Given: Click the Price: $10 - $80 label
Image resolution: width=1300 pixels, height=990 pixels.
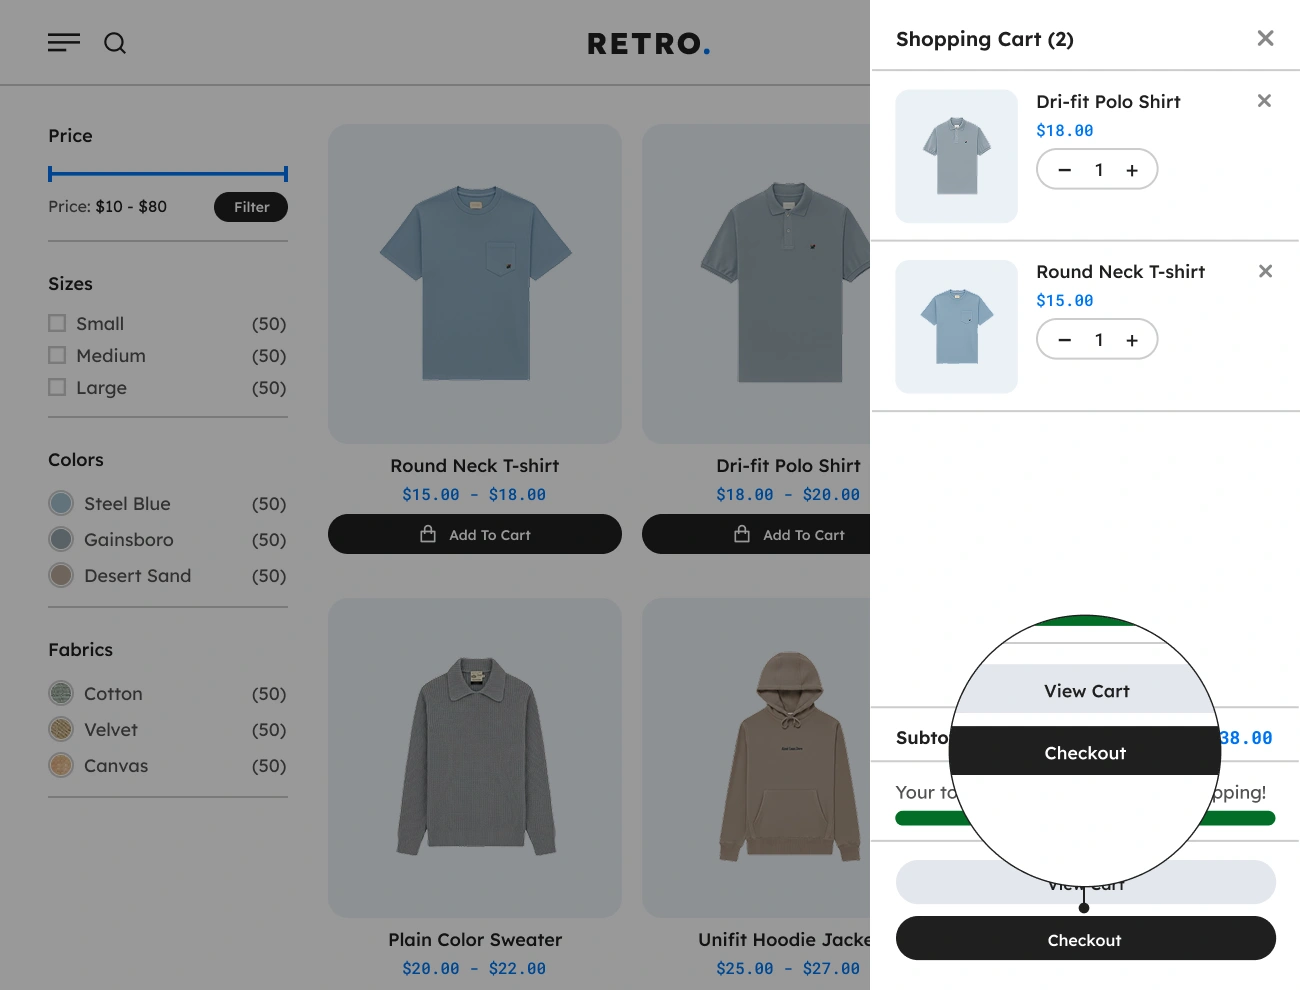Looking at the screenshot, I should tap(108, 206).
